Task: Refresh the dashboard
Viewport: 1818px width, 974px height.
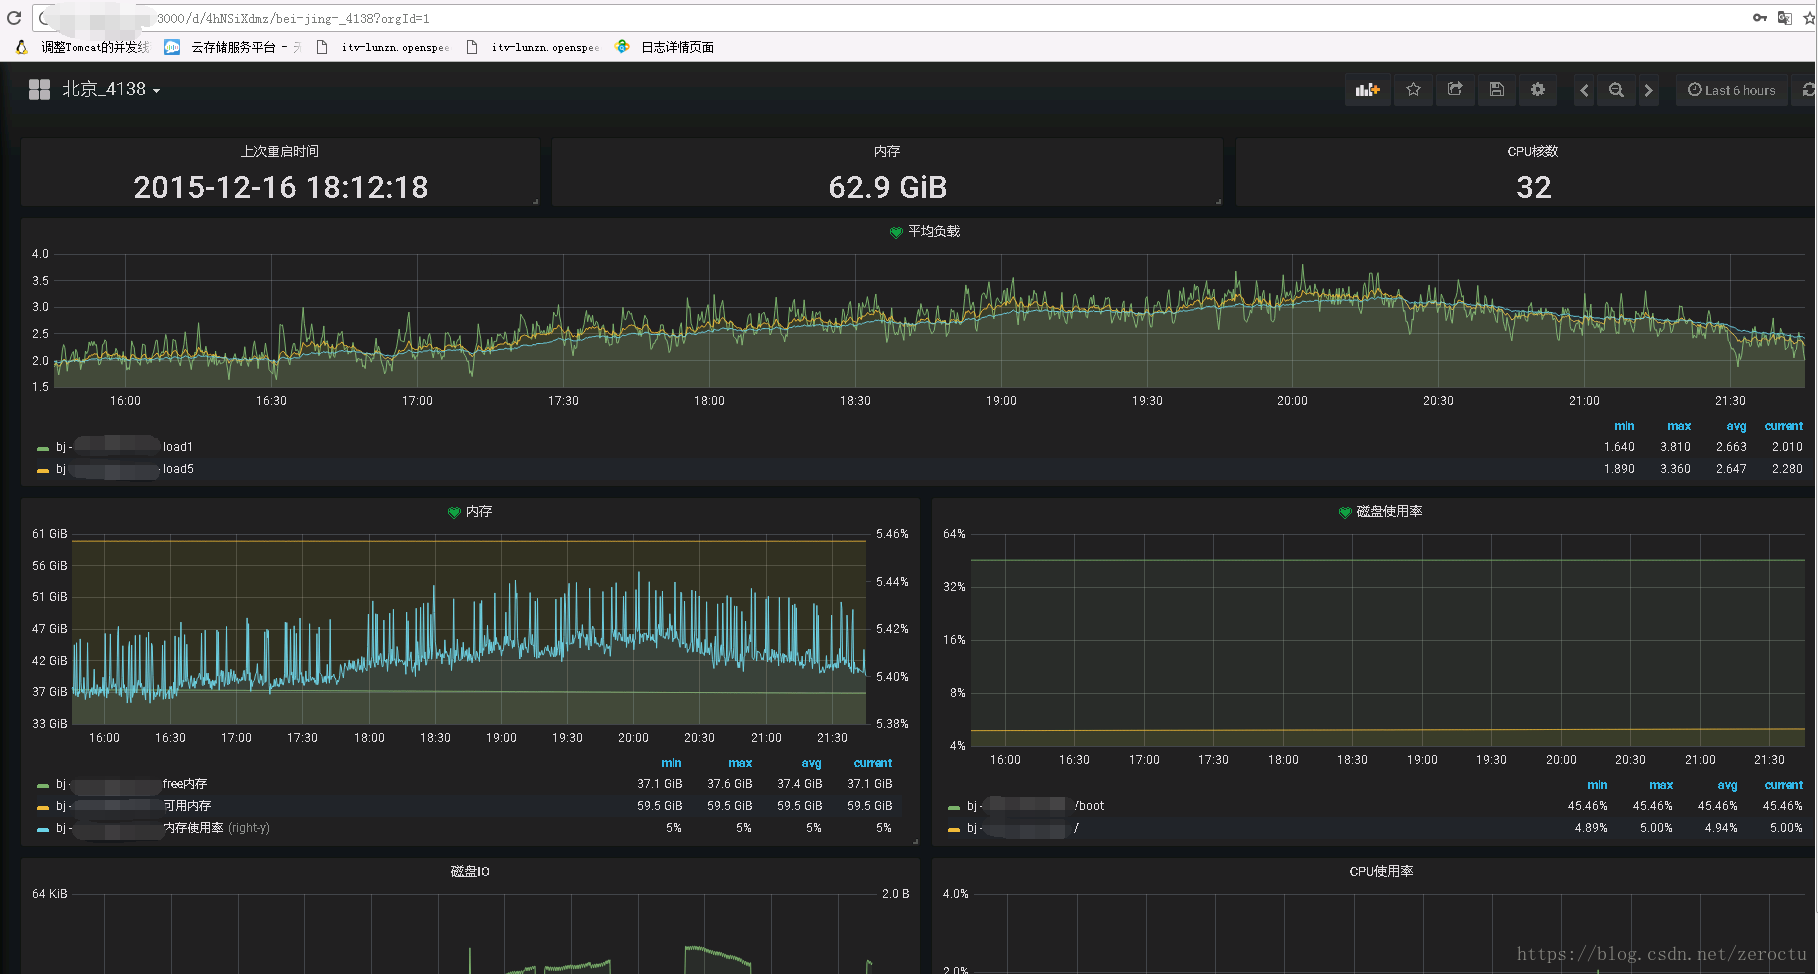Action: [x=1807, y=90]
